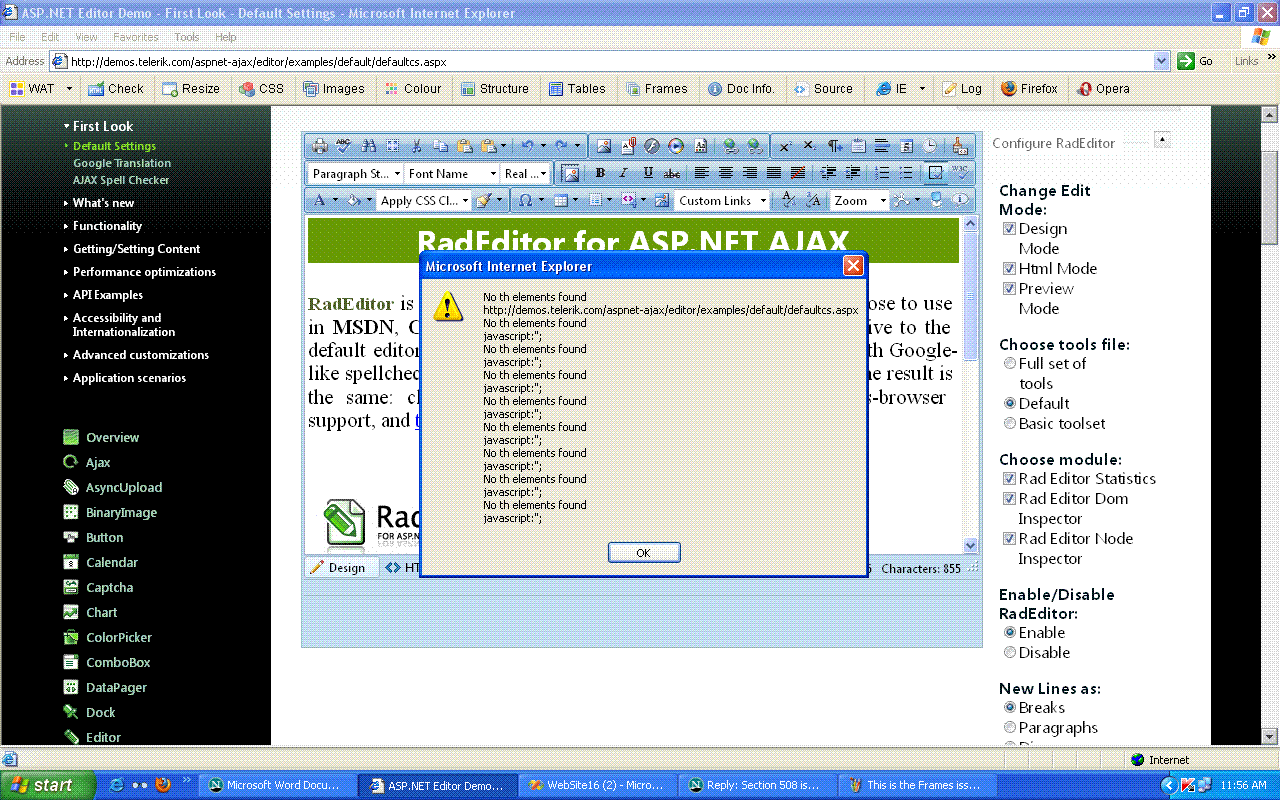Uncheck the Preview Mode checkbox
Viewport: 1280px width, 800px height.
[1010, 289]
